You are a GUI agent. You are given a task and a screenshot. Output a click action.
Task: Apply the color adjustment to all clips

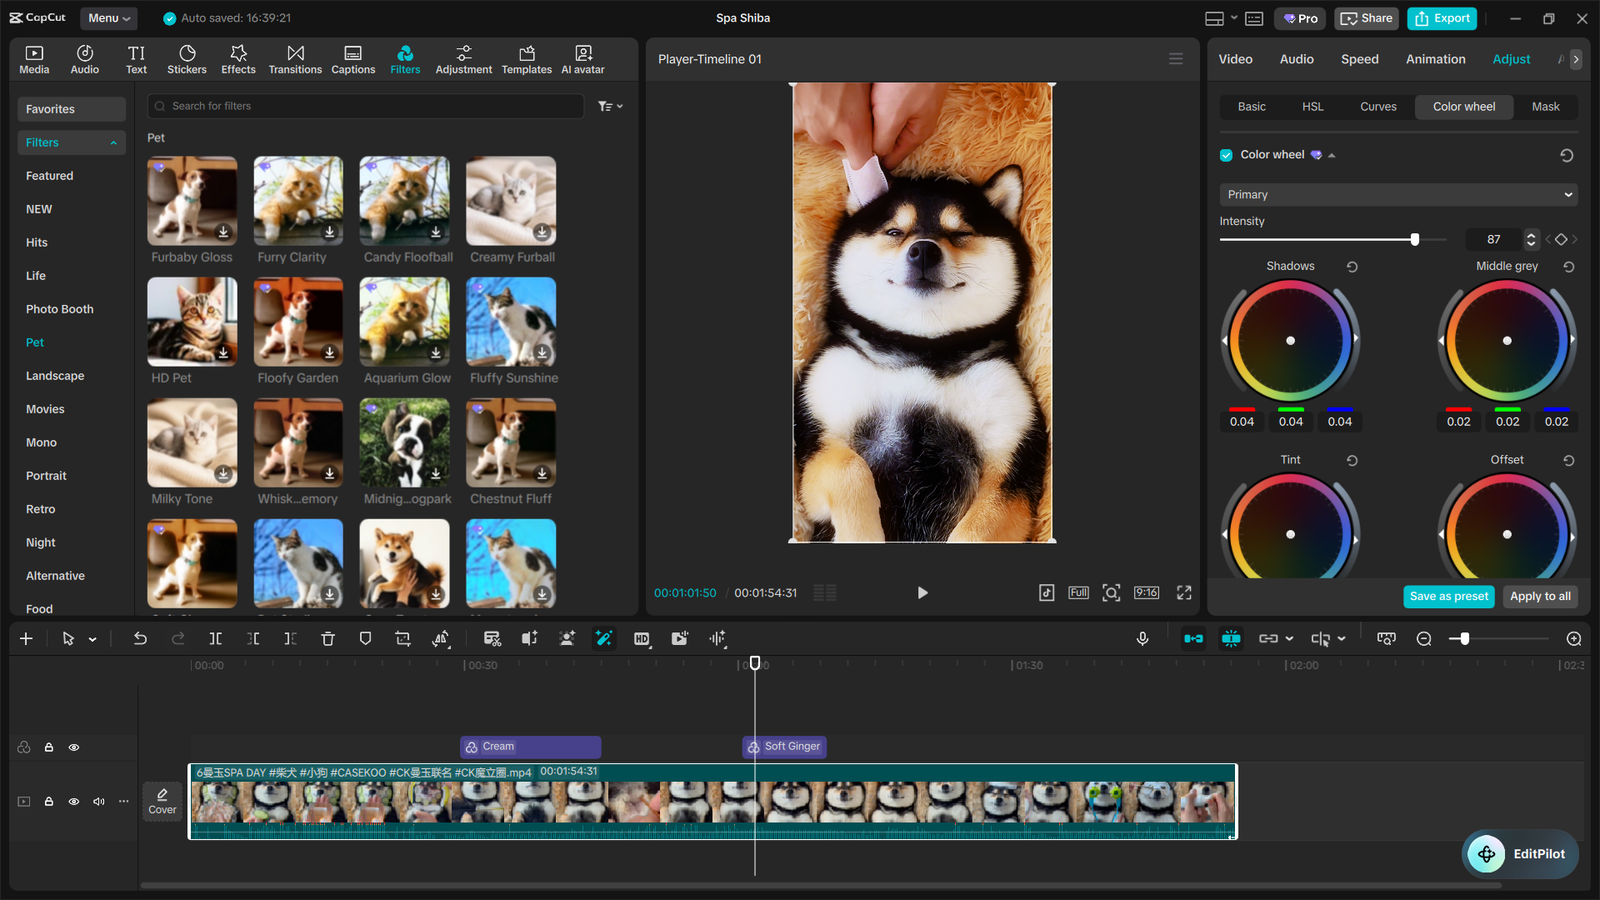tap(1540, 596)
